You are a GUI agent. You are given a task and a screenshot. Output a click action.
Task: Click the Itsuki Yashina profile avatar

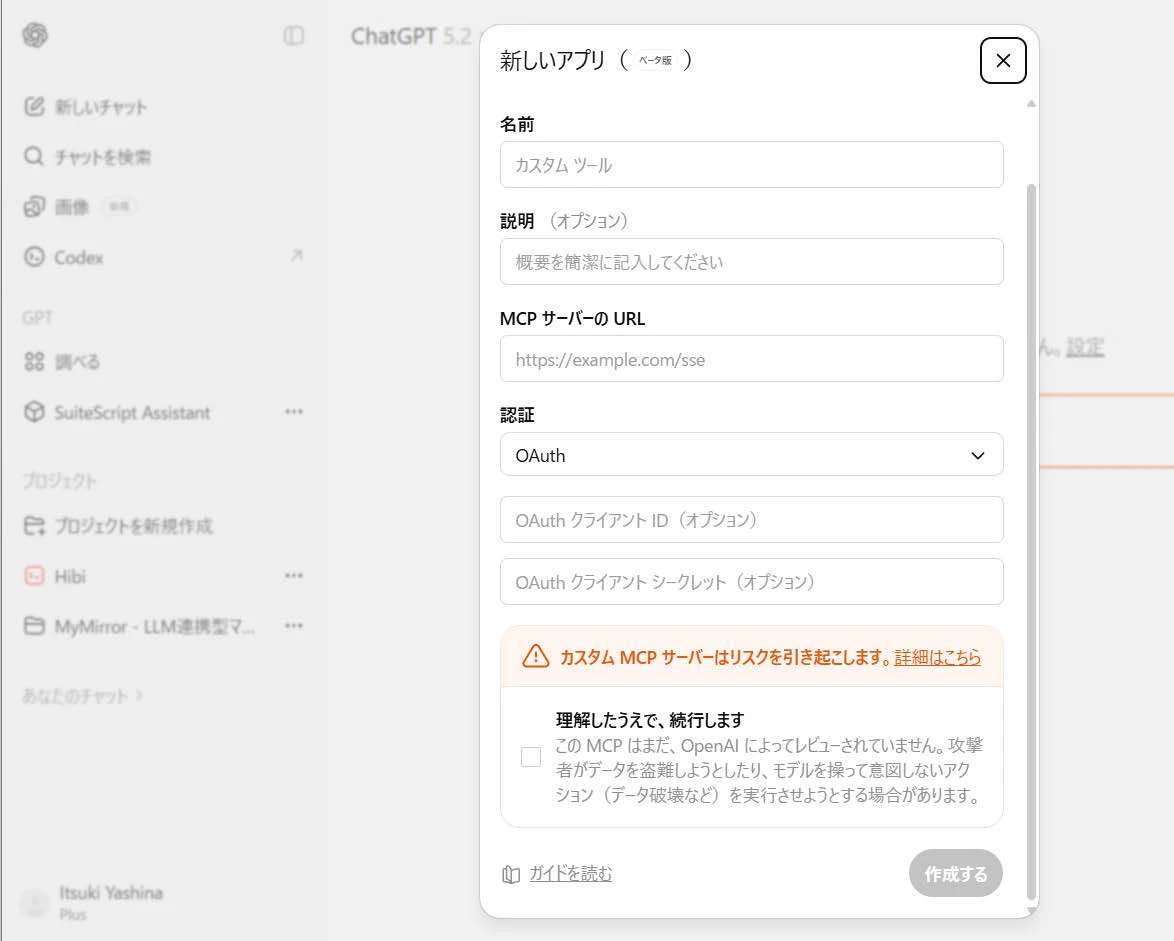[35, 904]
